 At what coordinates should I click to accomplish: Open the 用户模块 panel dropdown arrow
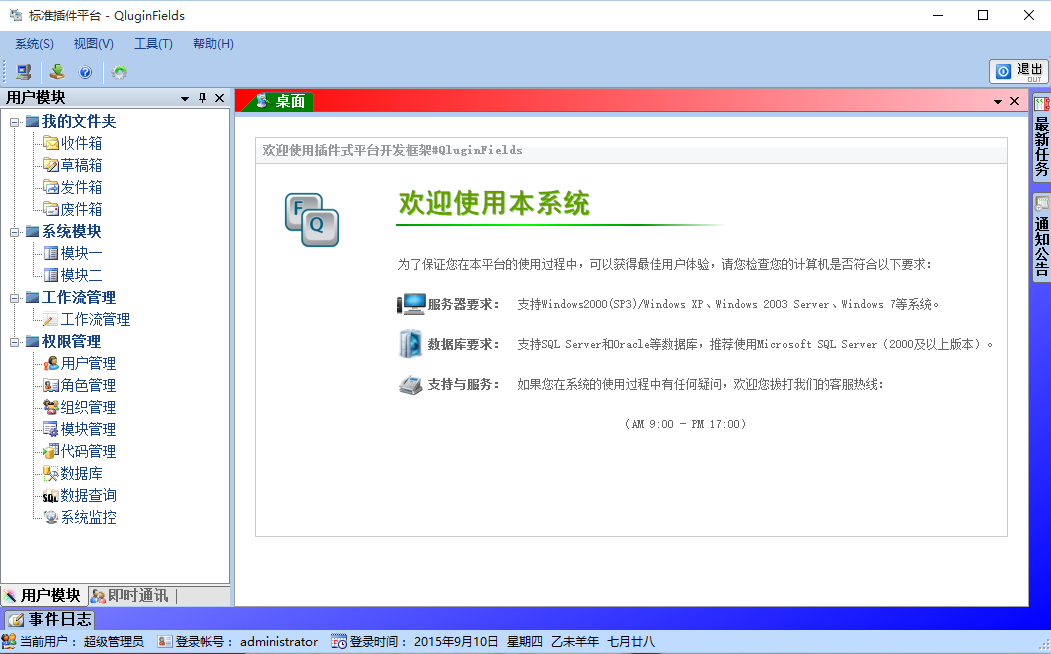[x=185, y=99]
